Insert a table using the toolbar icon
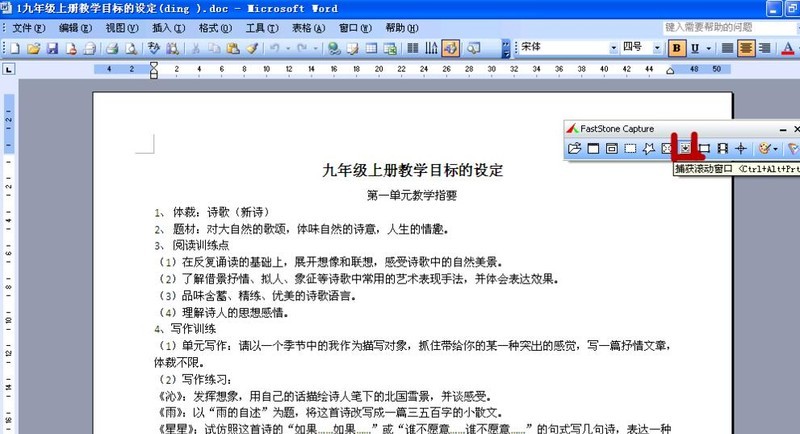The image size is (800, 434). click(x=371, y=48)
